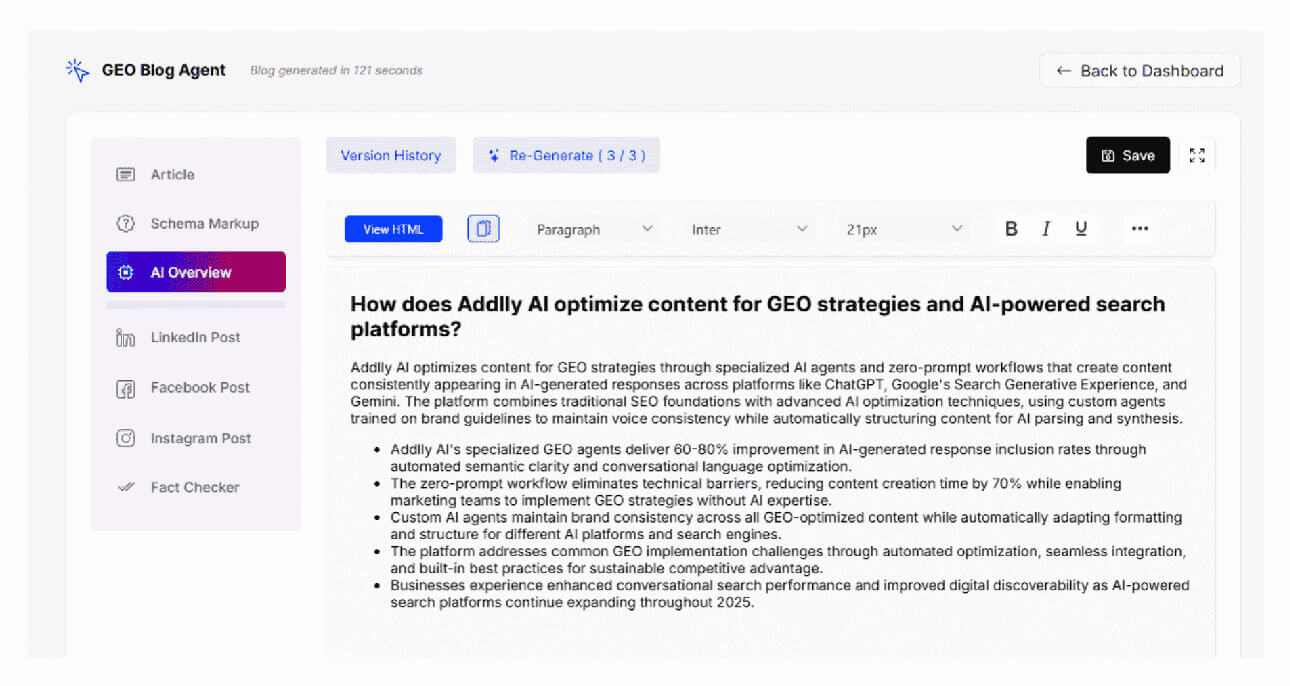Toggle italic formatting
1290x686 pixels.
tap(1046, 229)
